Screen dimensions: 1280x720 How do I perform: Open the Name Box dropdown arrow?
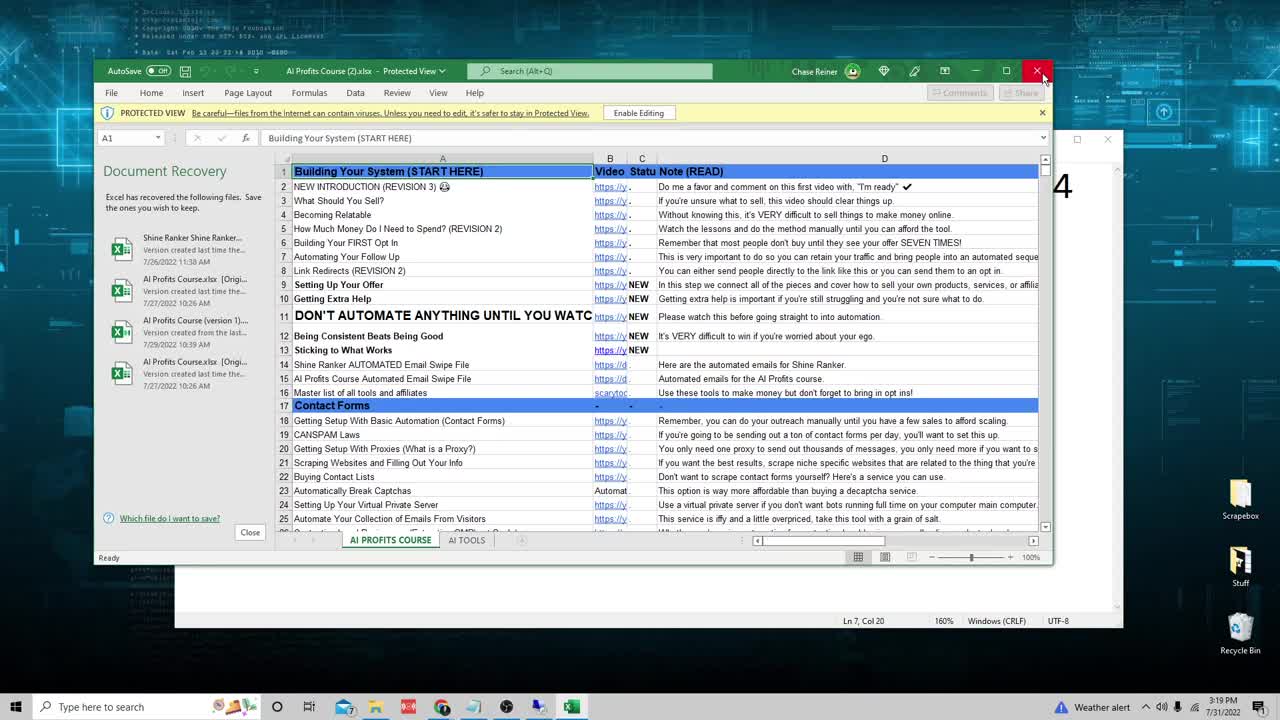(157, 138)
